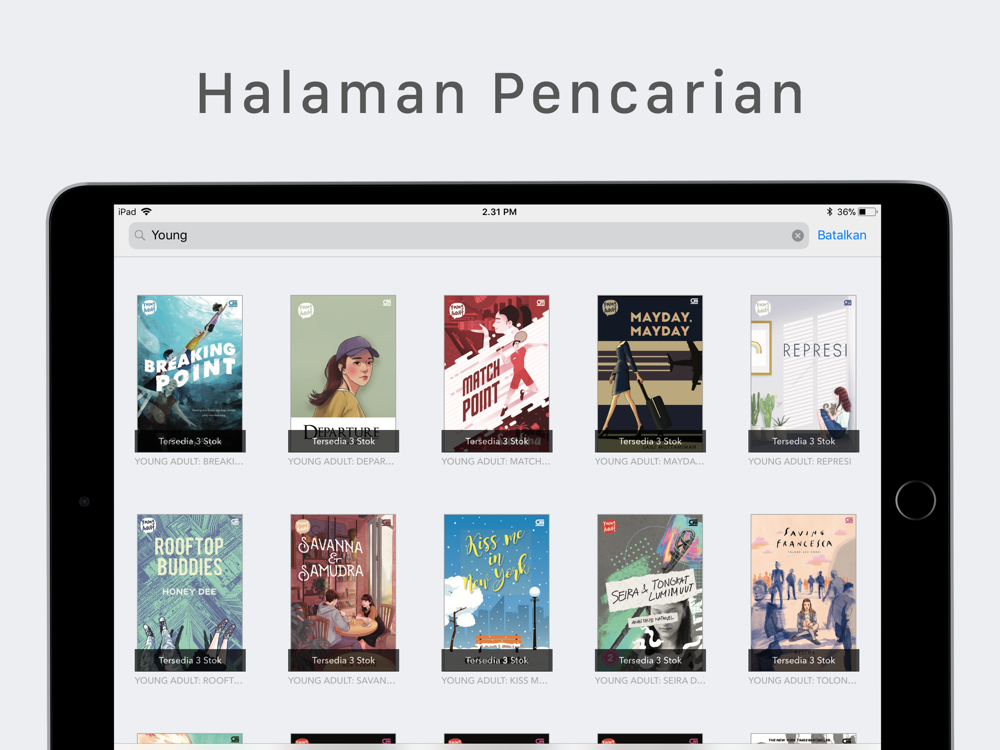Click the Batalkan cancel link
1000x750 pixels.
842,235
